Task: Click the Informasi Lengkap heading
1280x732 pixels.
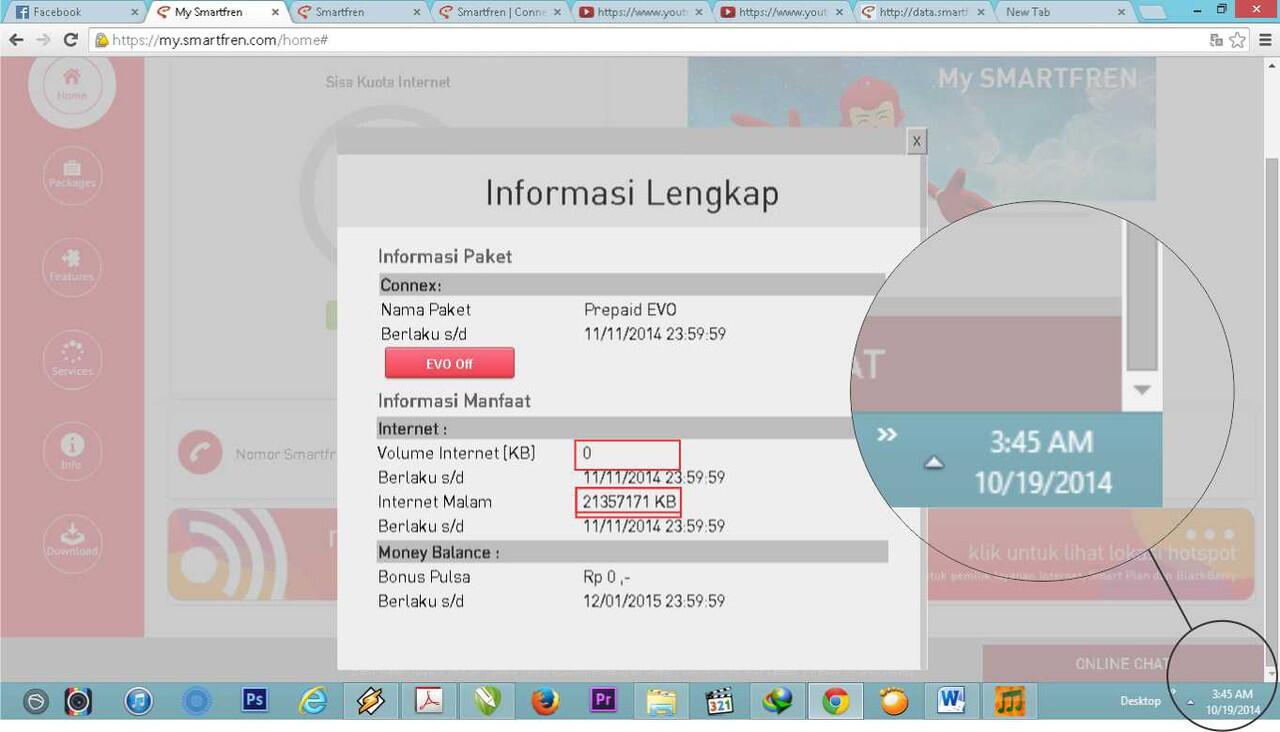Action: click(x=632, y=192)
